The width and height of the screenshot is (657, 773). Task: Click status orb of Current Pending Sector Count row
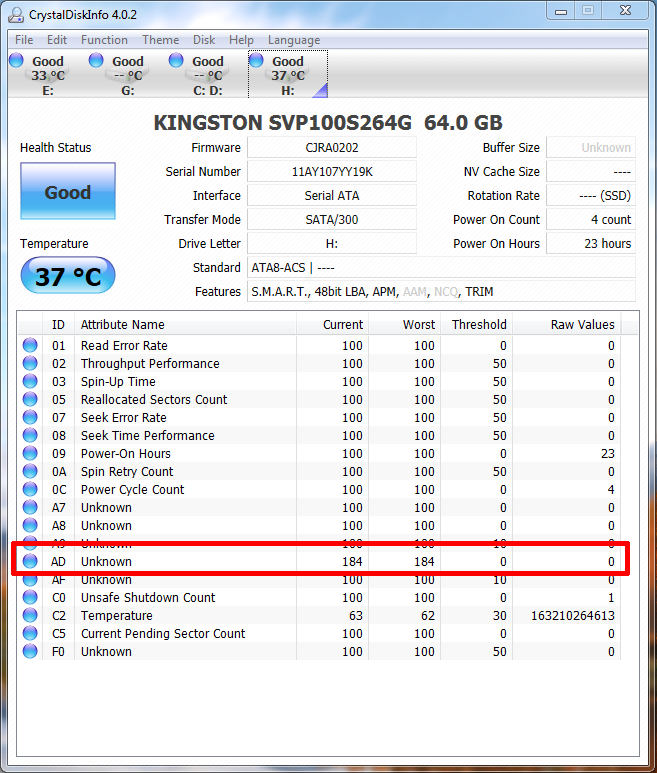(30, 633)
